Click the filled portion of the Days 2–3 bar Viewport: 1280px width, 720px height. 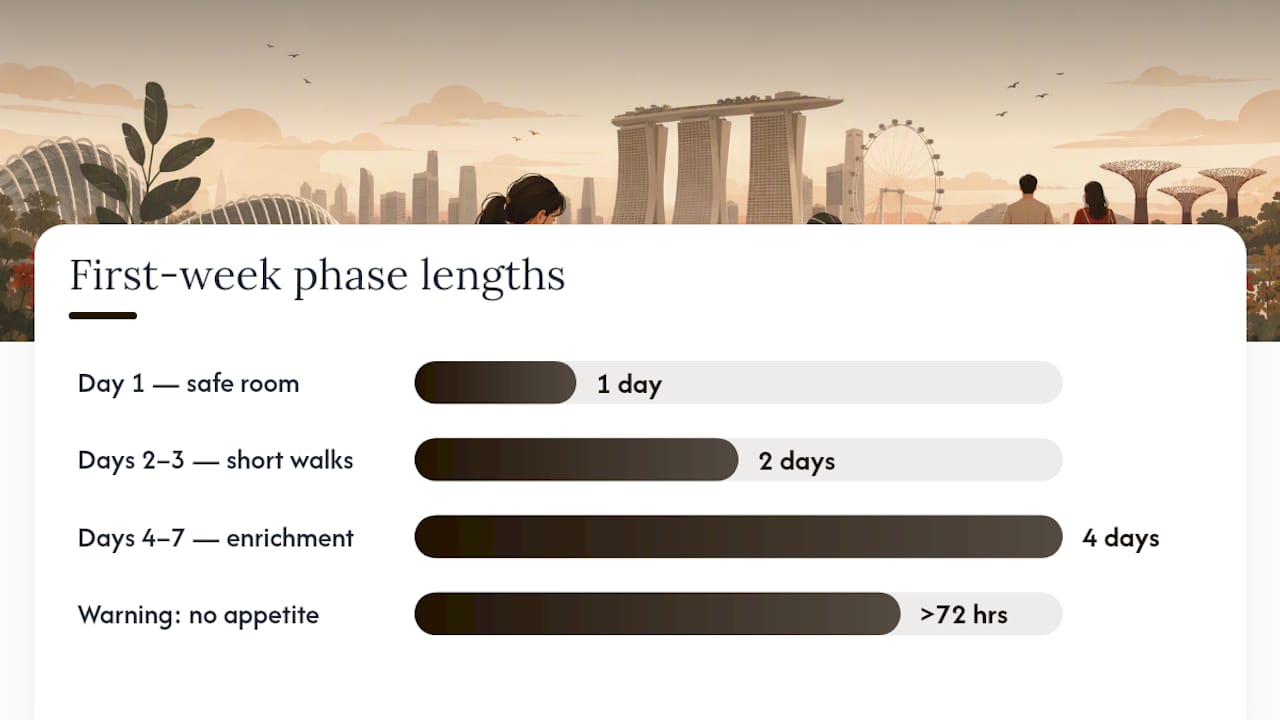tap(576, 460)
